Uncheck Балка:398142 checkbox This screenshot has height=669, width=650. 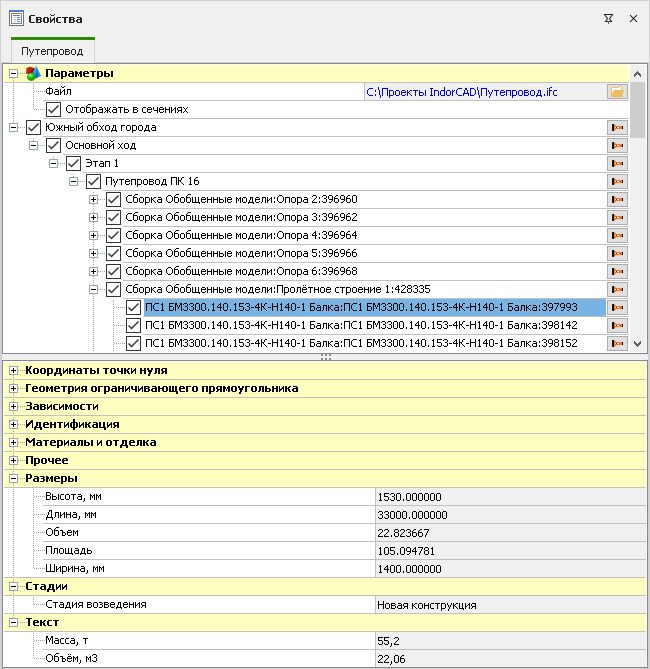(134, 325)
